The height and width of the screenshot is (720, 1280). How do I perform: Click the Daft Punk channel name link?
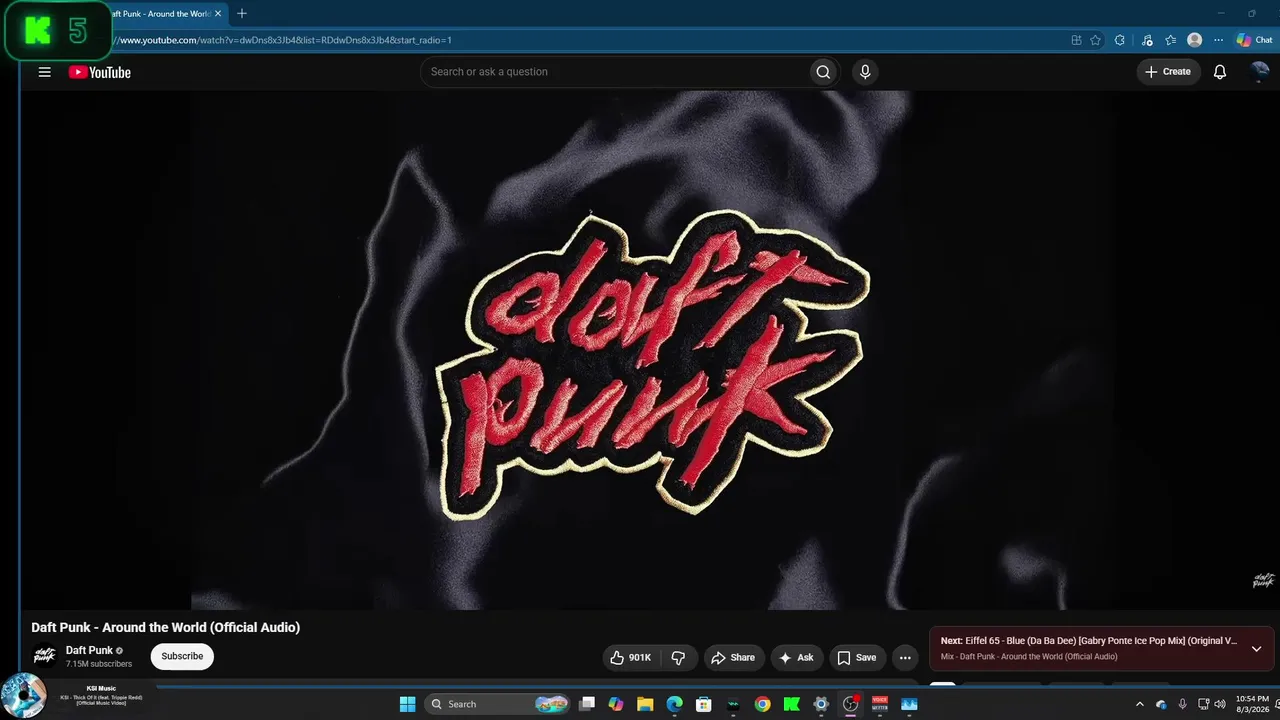pos(89,650)
